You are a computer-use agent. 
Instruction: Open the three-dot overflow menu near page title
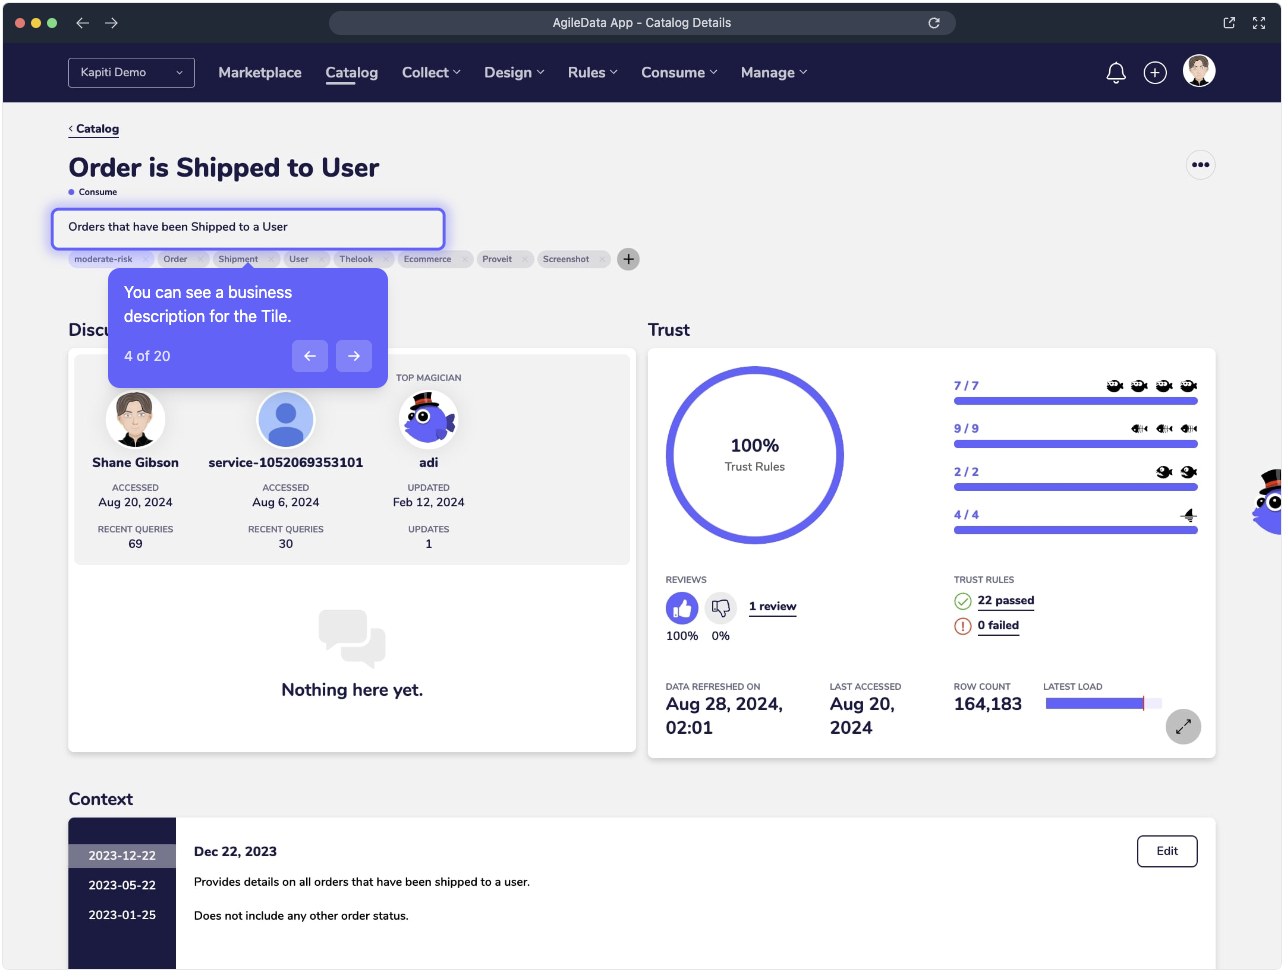tap(1200, 164)
